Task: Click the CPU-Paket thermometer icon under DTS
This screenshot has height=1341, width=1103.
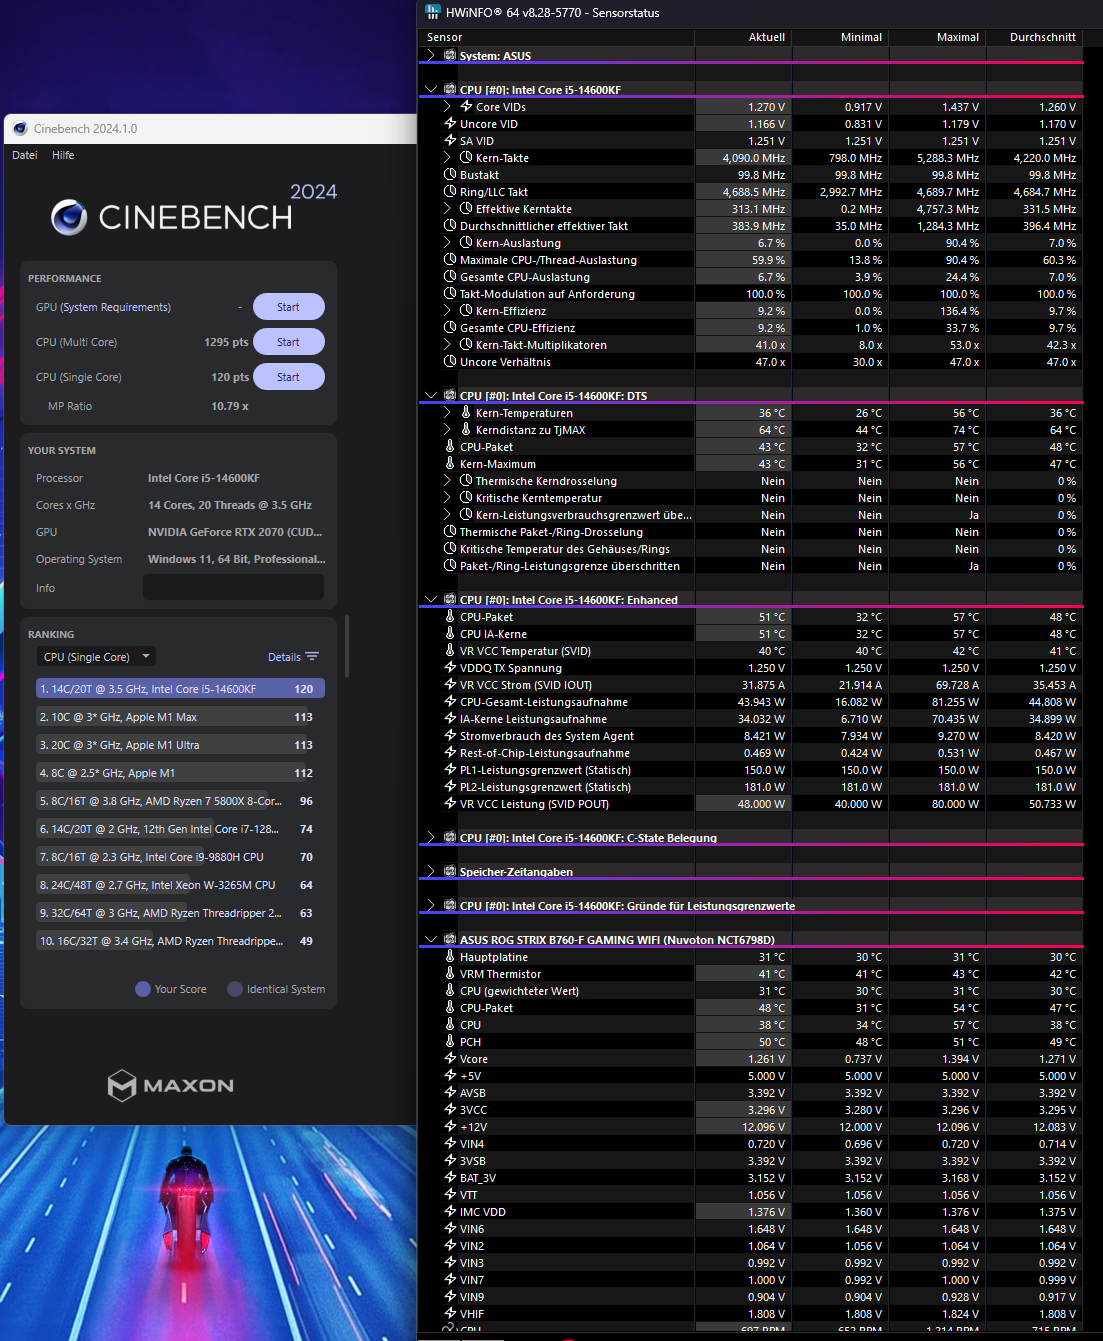Action: 450,447
